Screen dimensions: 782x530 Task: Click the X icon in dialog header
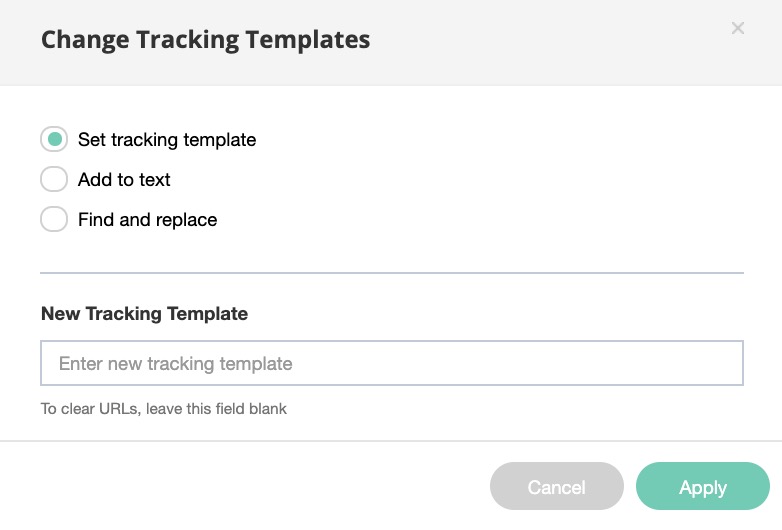(738, 28)
